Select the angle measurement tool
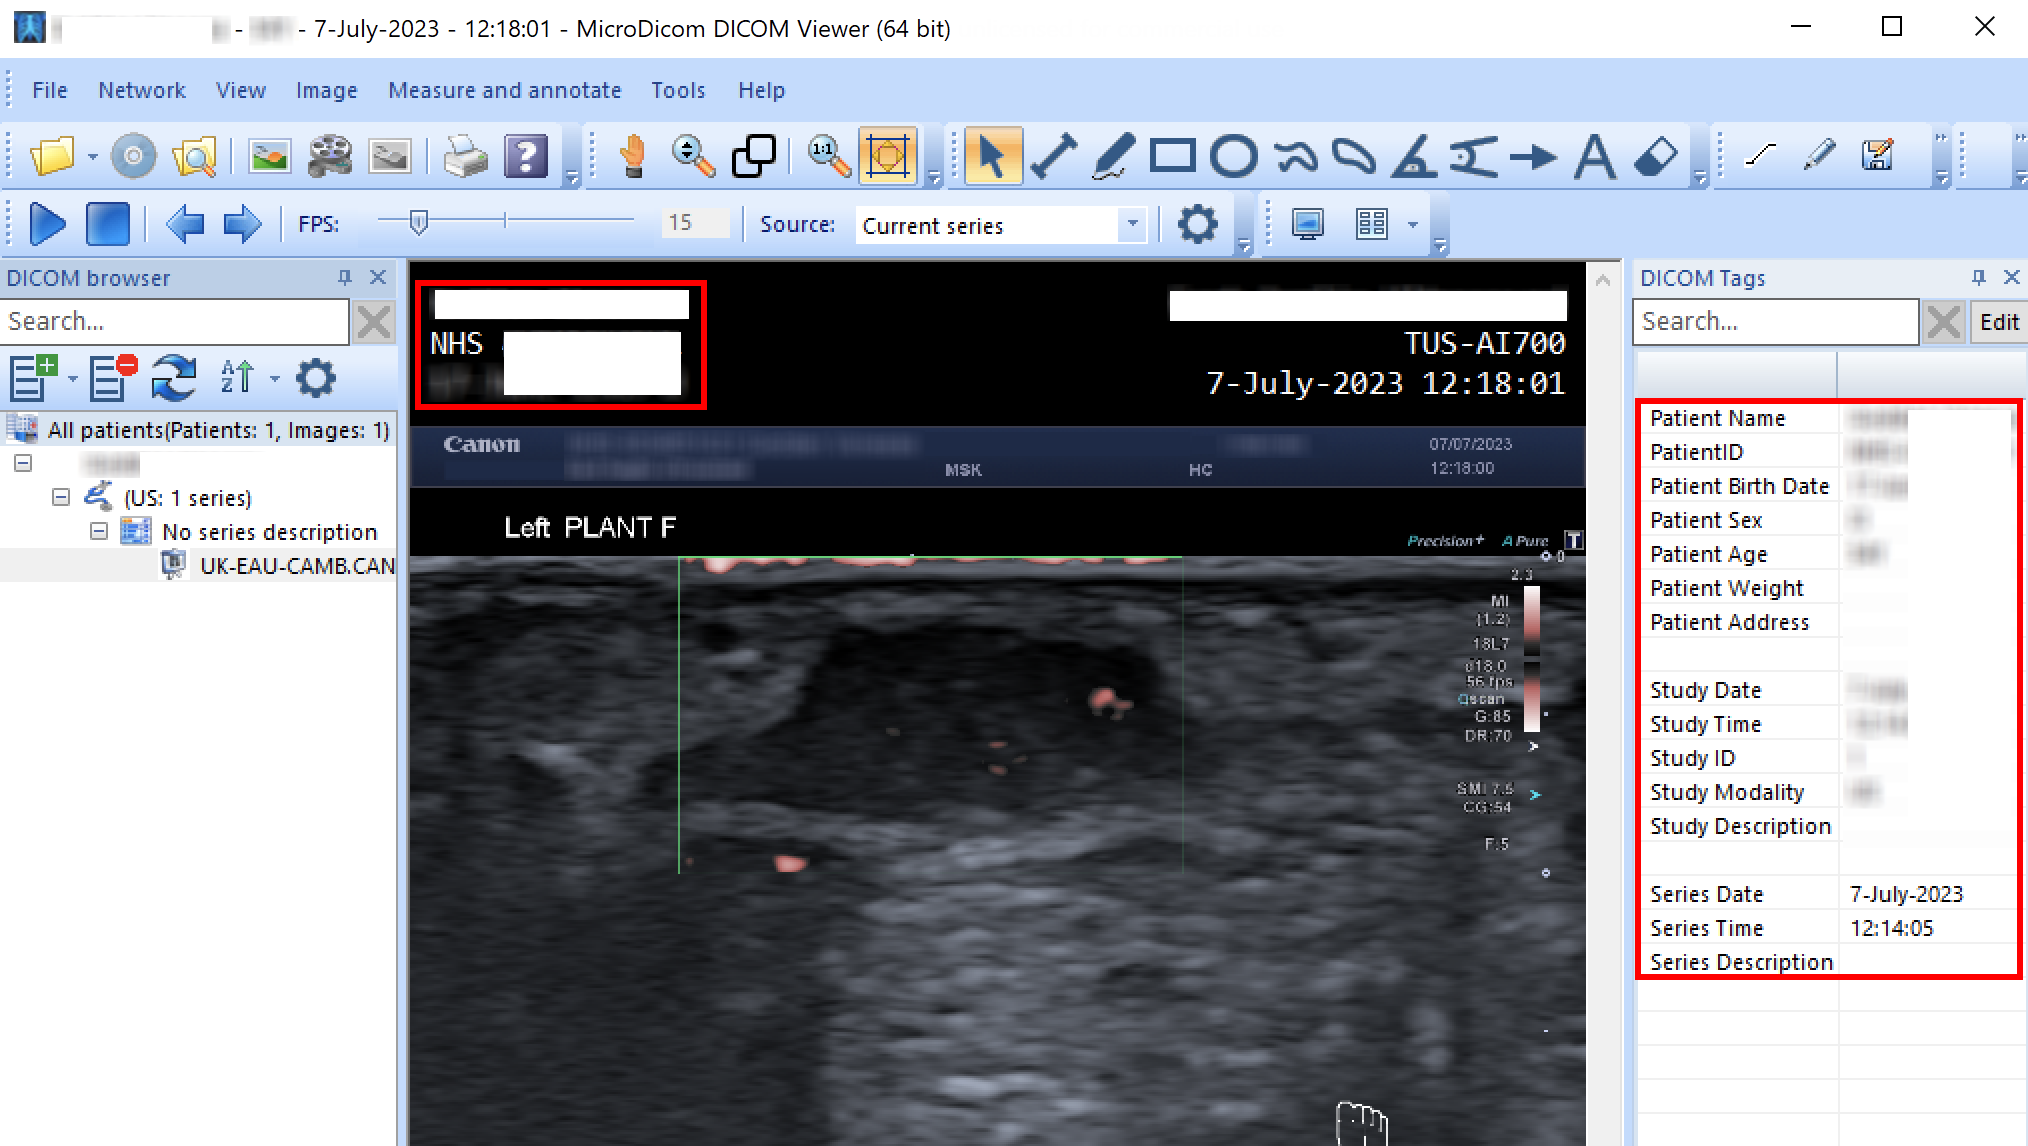 pos(1413,156)
